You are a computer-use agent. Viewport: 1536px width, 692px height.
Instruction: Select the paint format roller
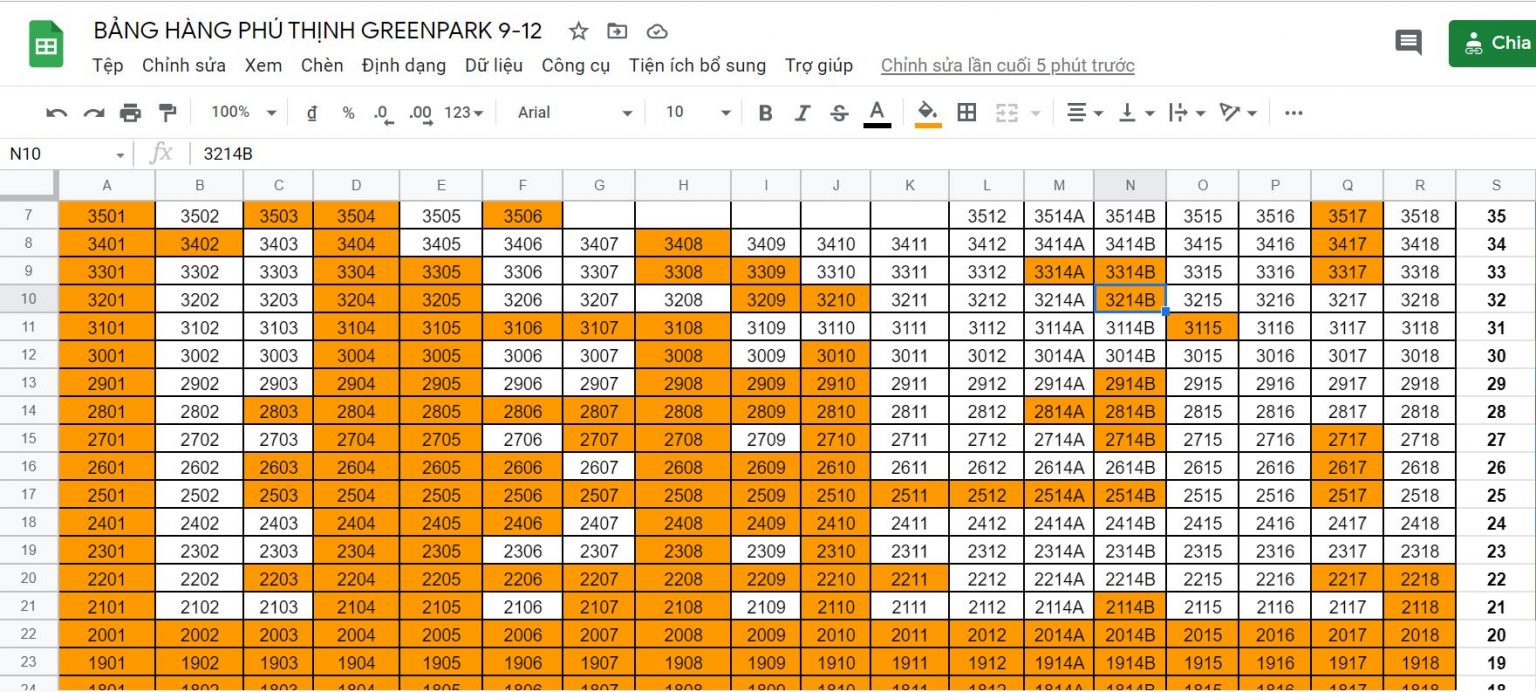tap(168, 113)
